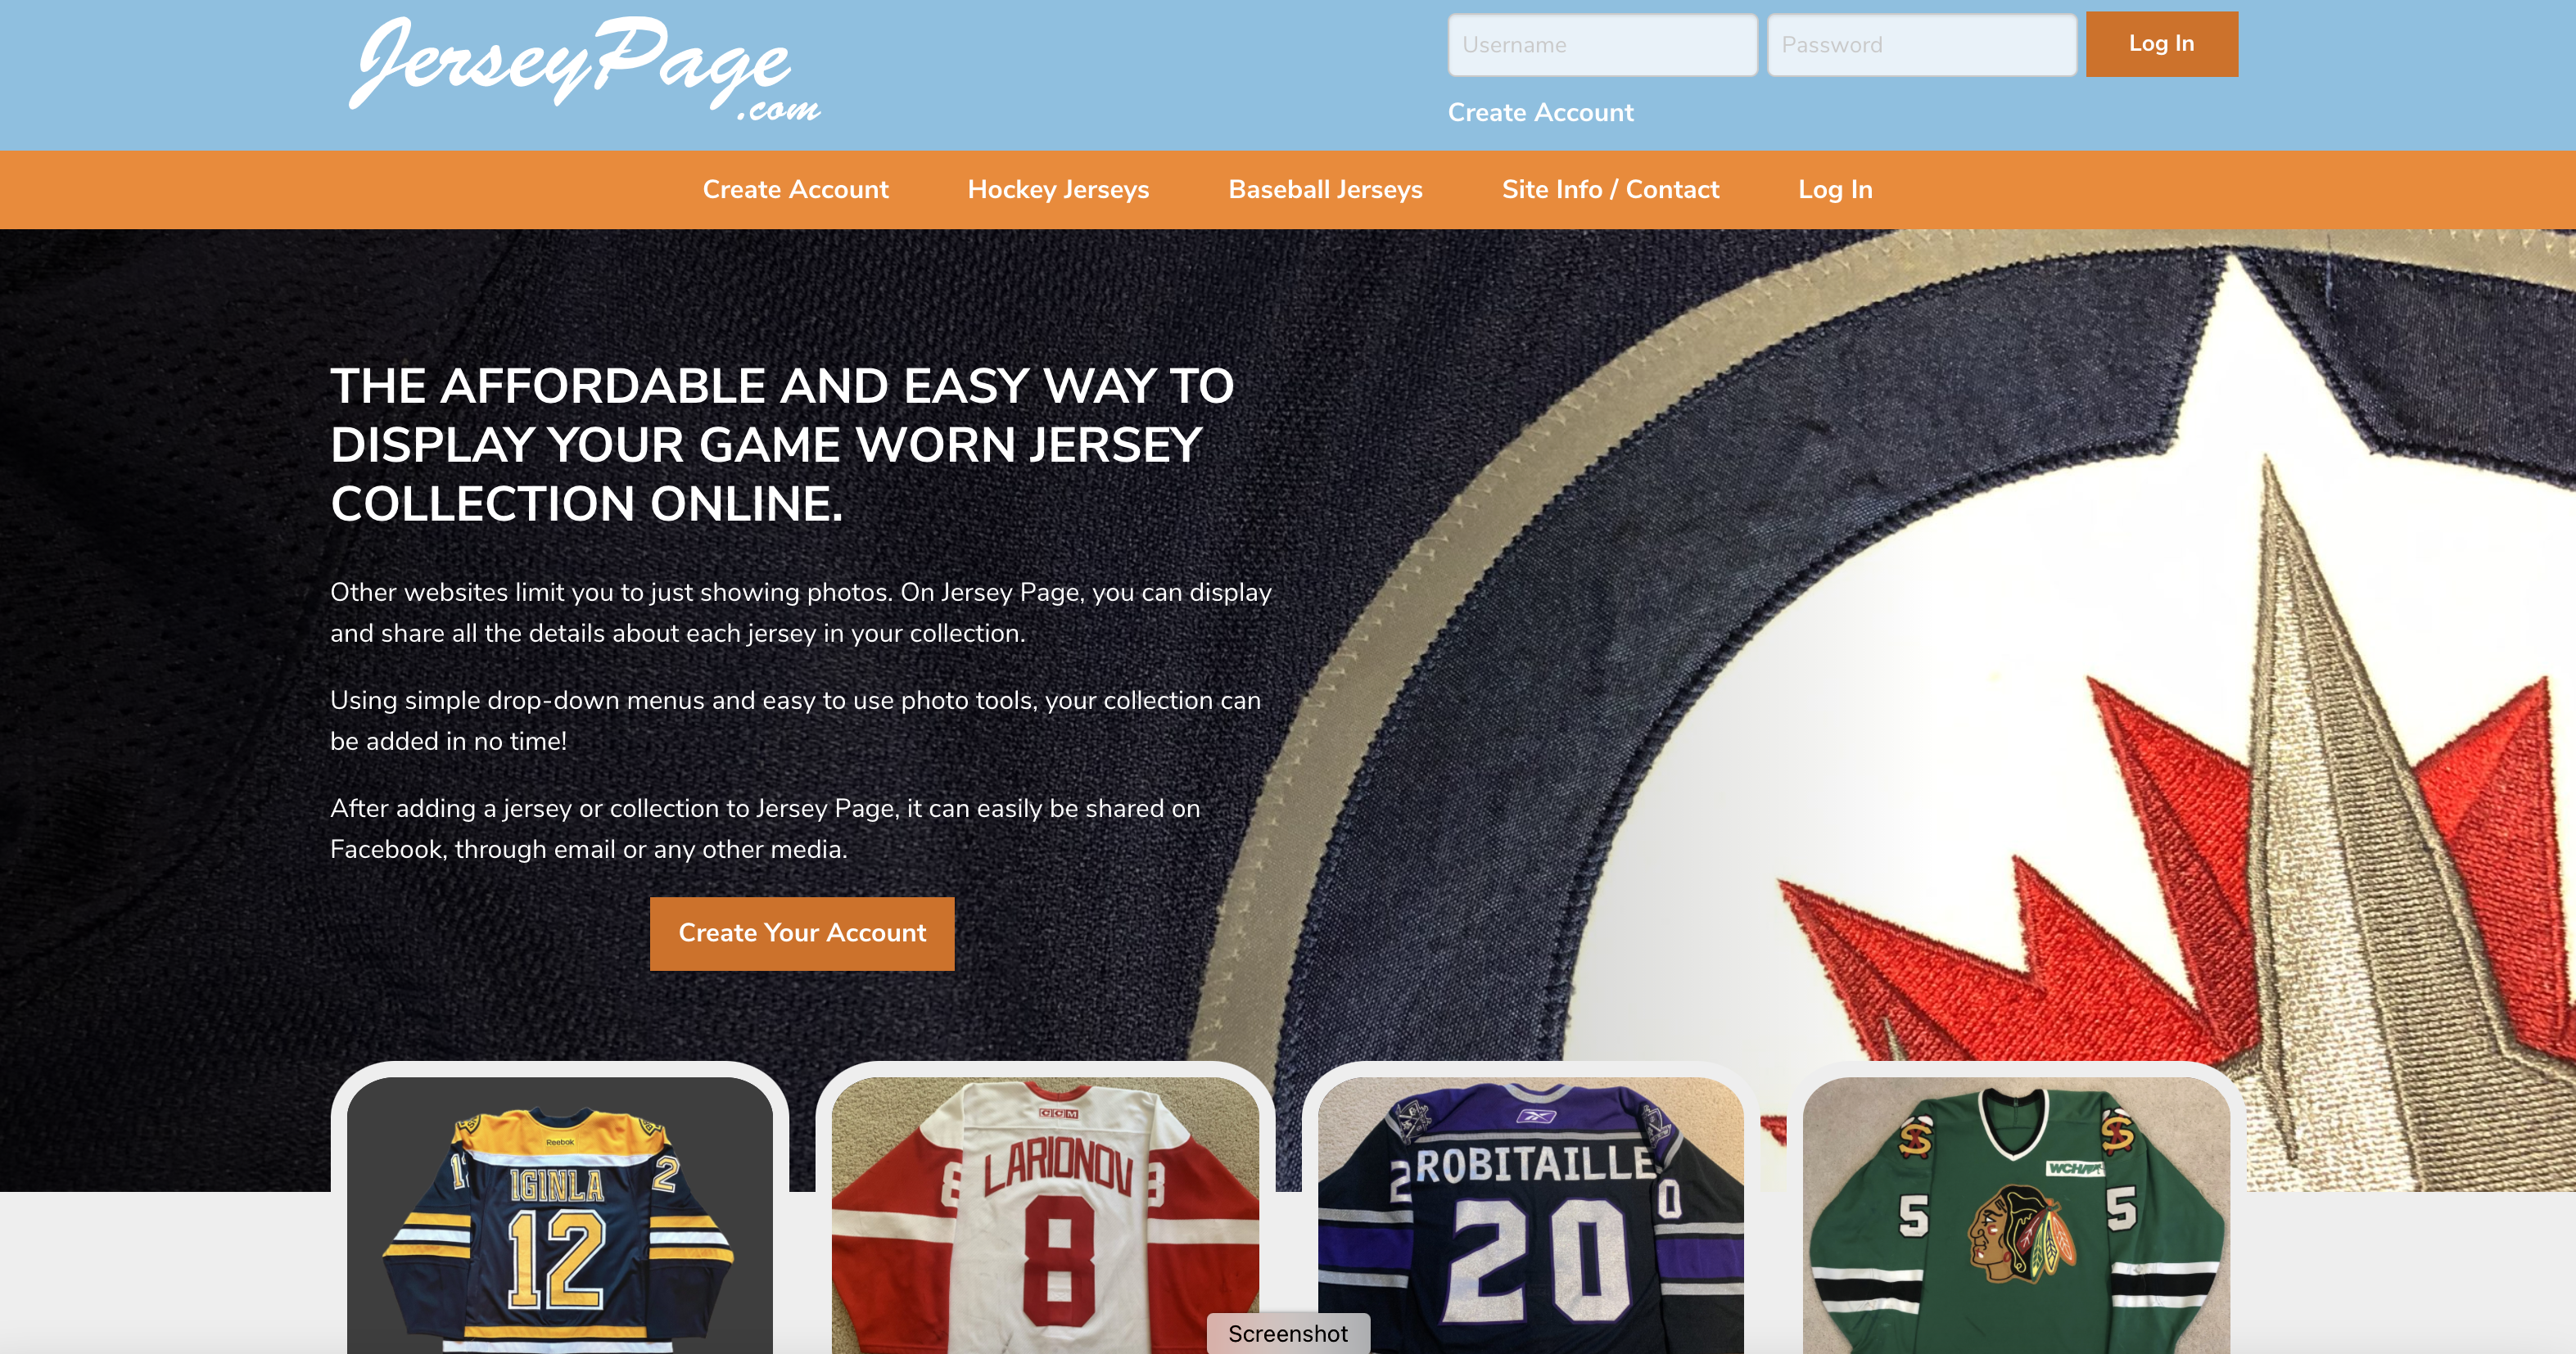The width and height of the screenshot is (2576, 1354).
Task: Click the JerseyPage.com logo
Action: (585, 68)
